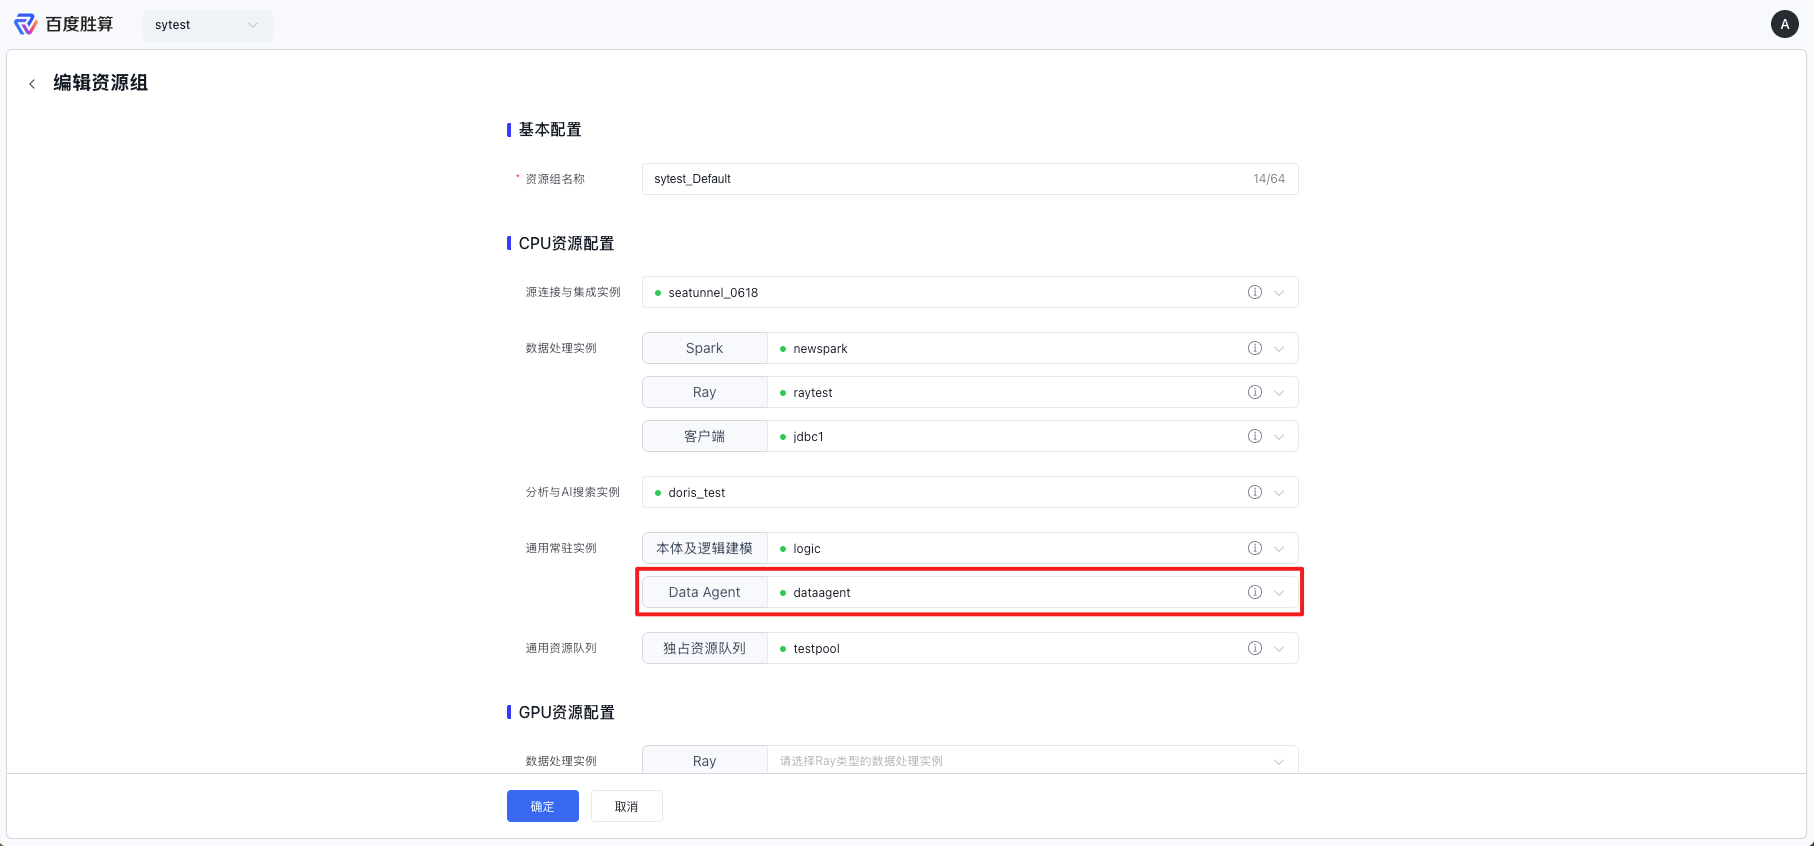The width and height of the screenshot is (1814, 846).
Task: Click the dataagent value text
Action: [x=822, y=593]
